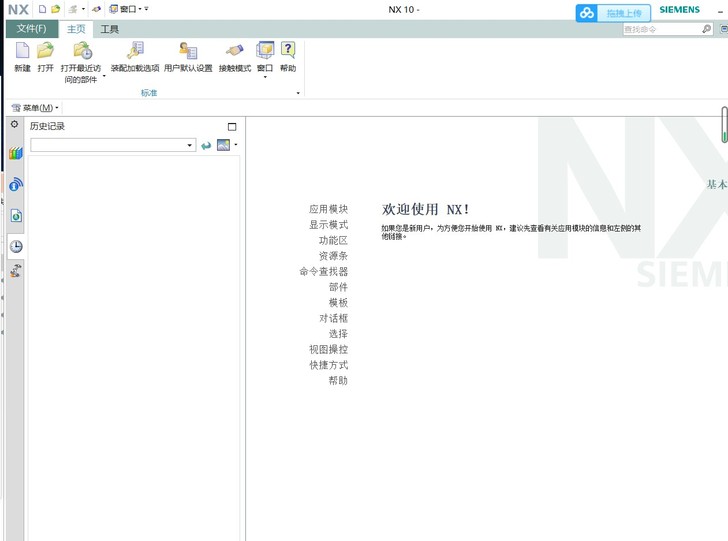Image resolution: width=728 pixels, height=541 pixels.
Task: Expand the arrow next to the greyed switch-window icon
Action: point(83,9)
